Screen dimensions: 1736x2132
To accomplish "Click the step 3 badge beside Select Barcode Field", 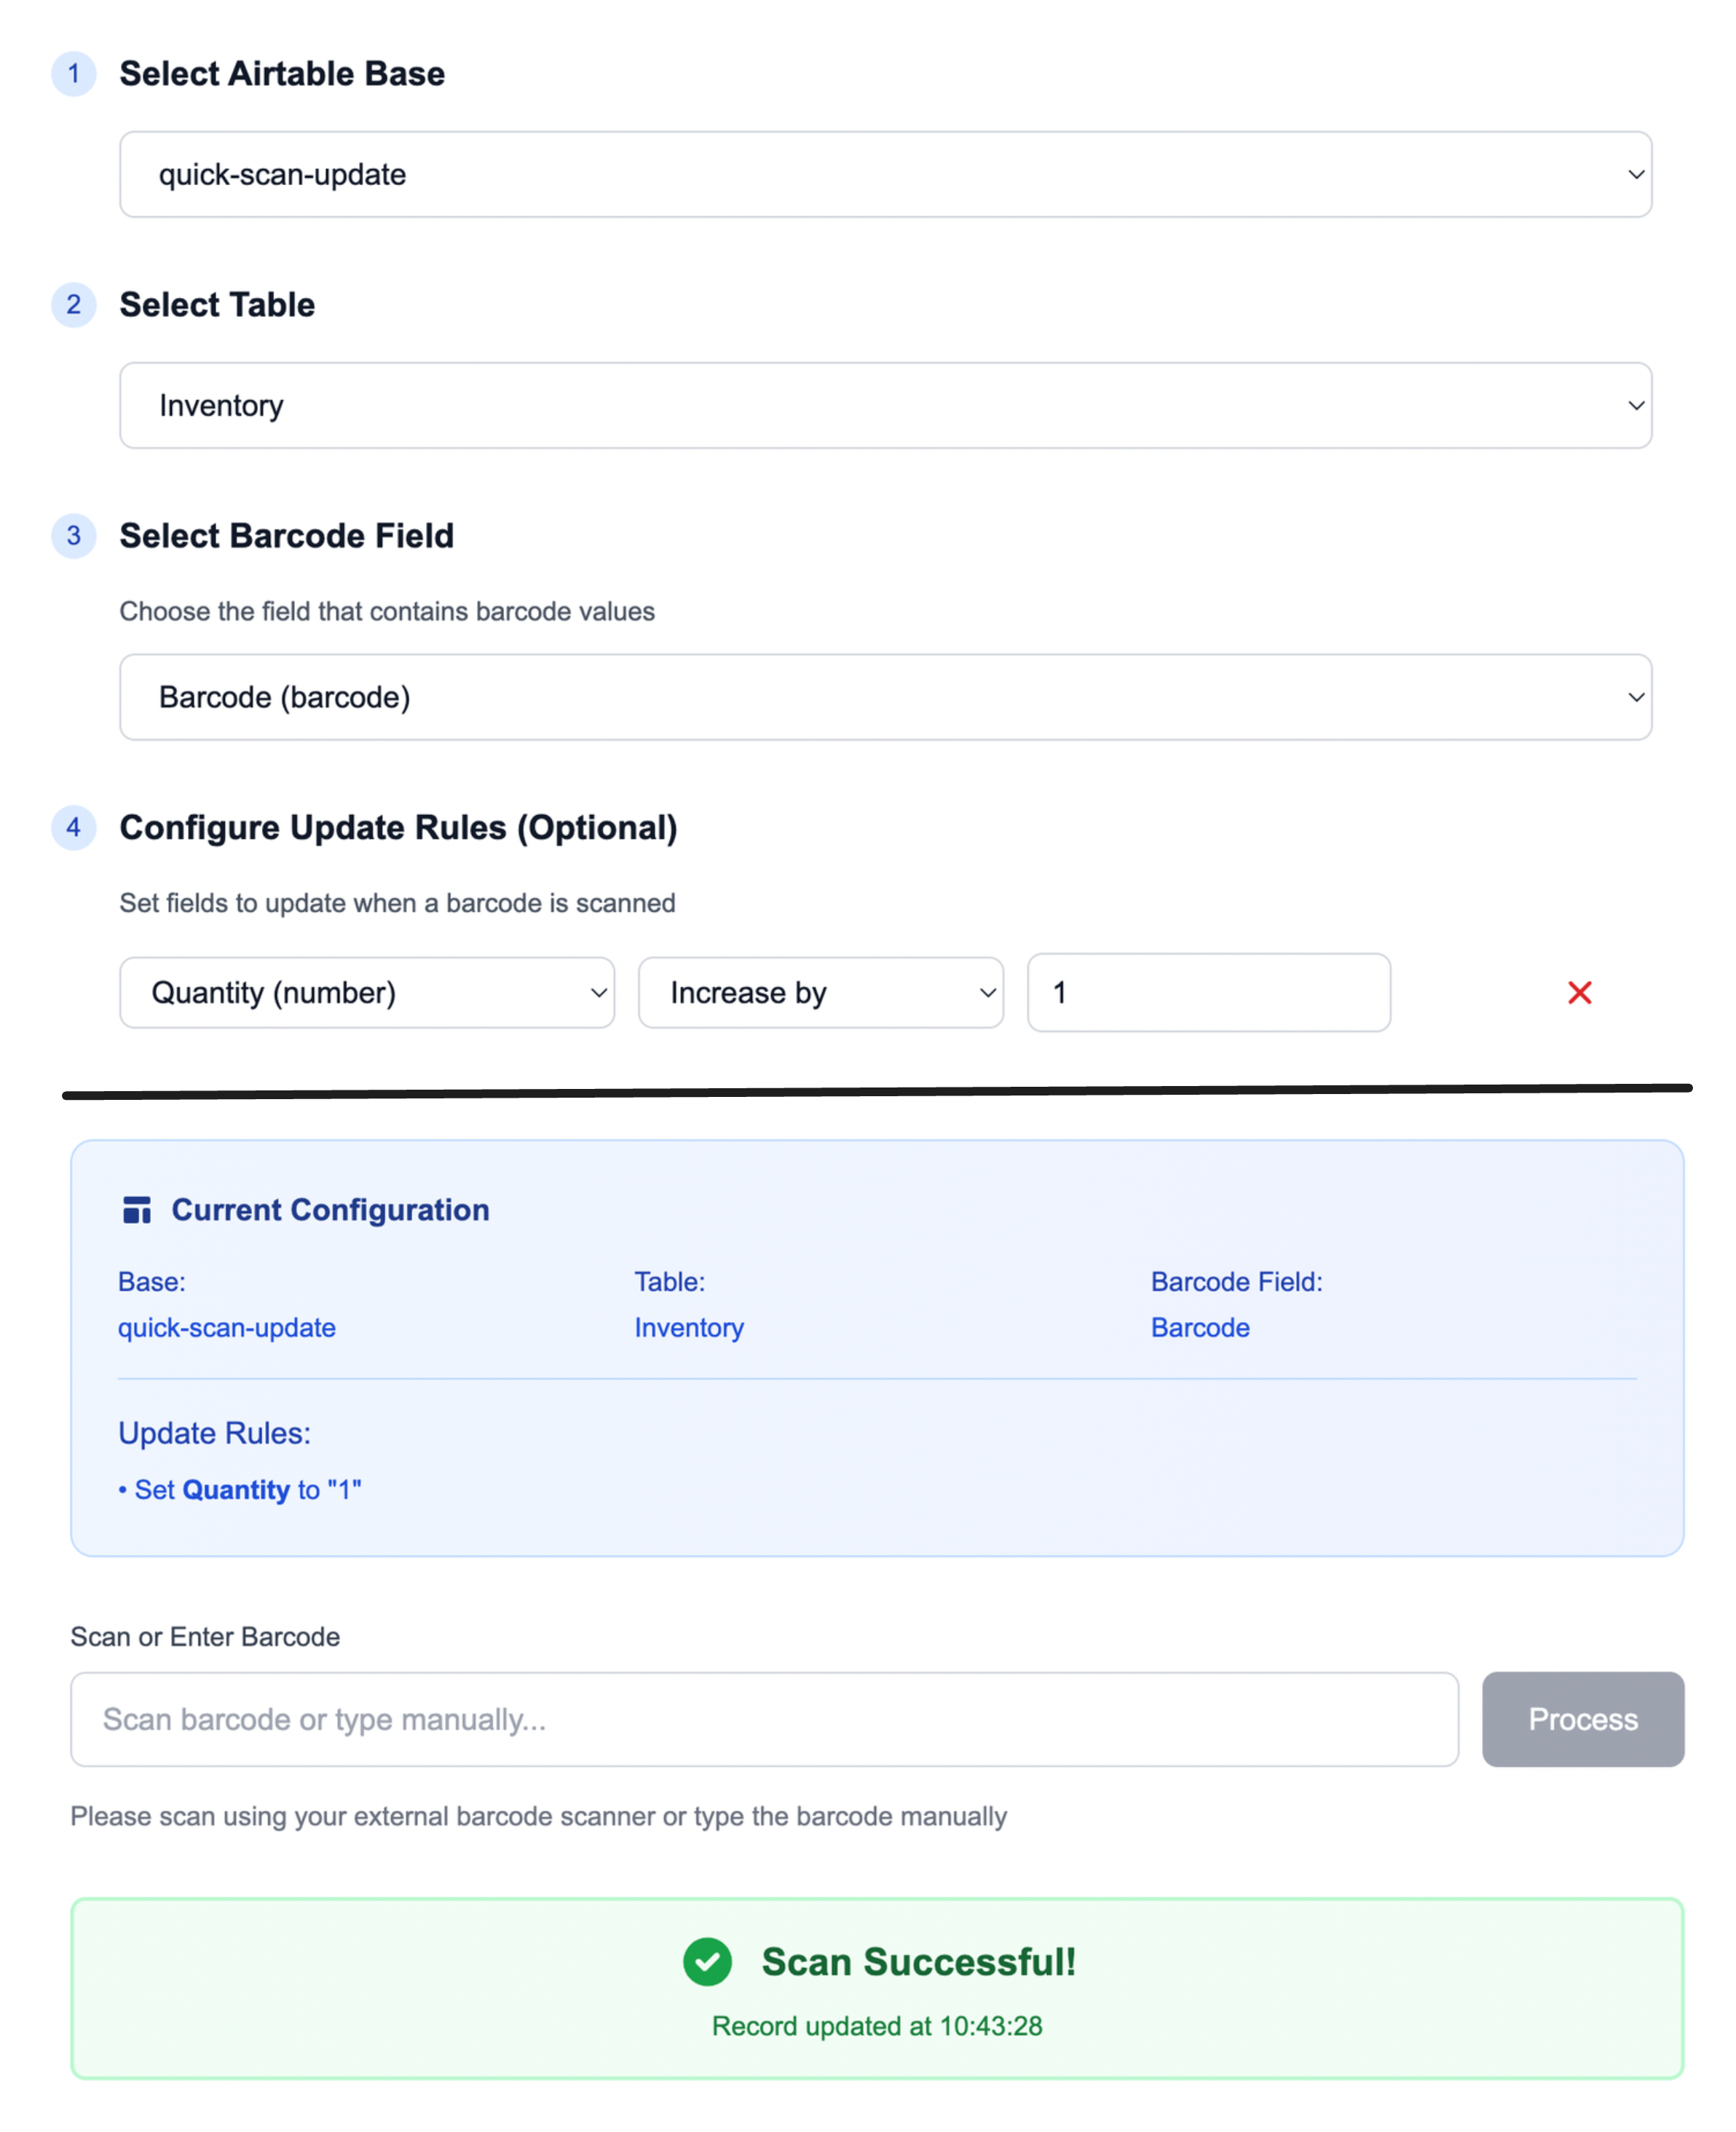I will click(74, 536).
